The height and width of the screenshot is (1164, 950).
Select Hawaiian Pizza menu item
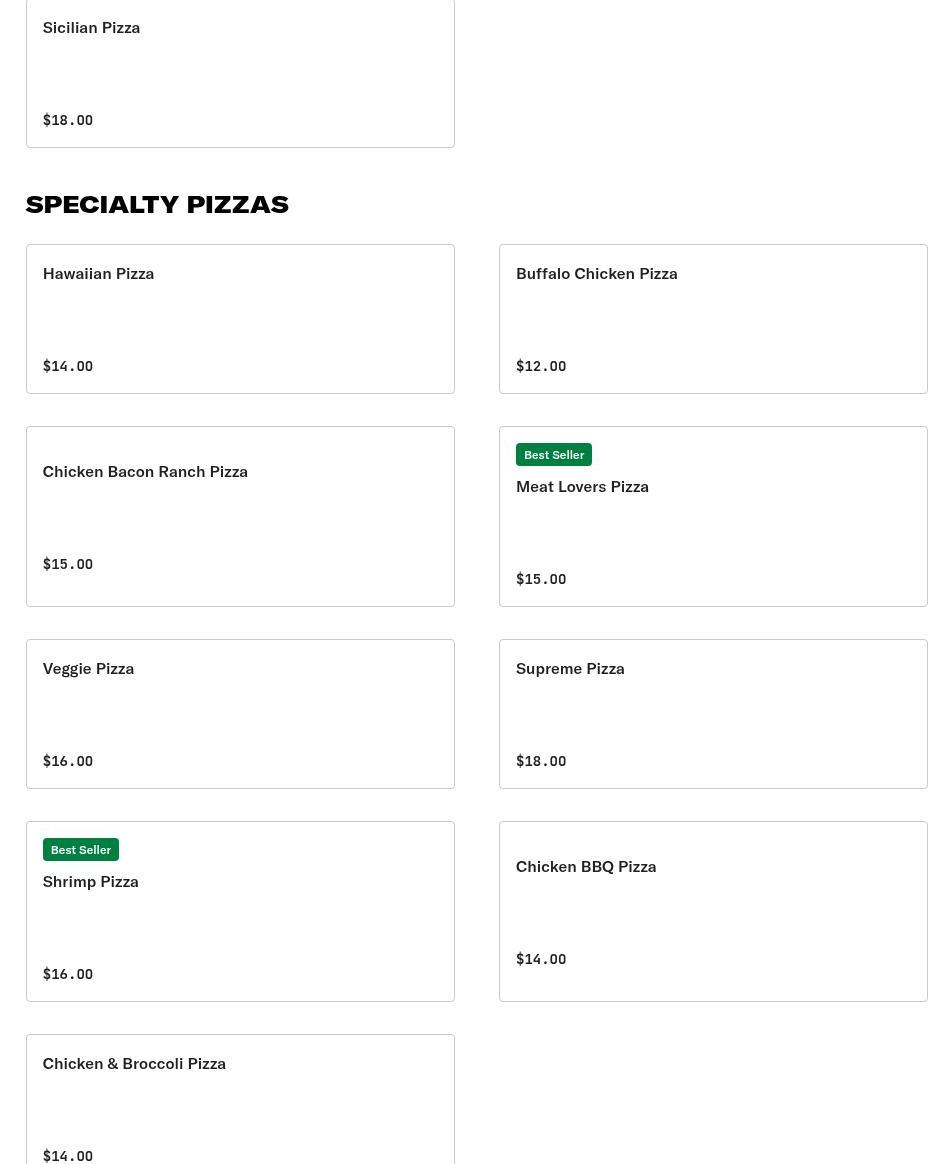(x=240, y=318)
